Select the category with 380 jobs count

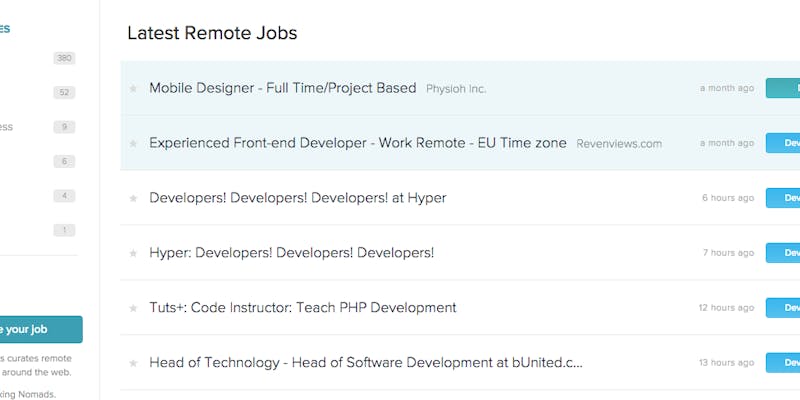tap(64, 58)
